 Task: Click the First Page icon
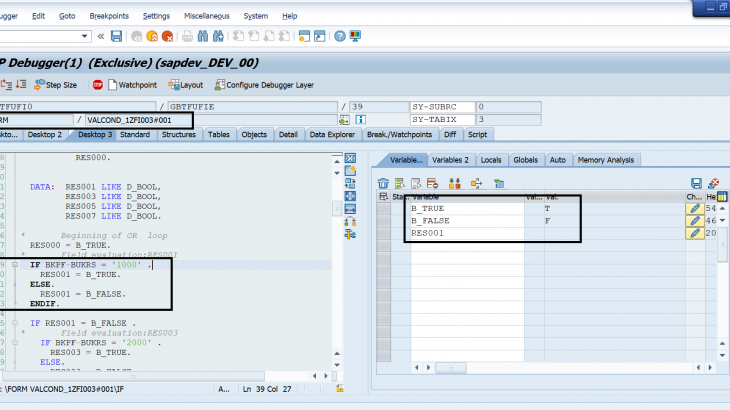tap(238, 36)
